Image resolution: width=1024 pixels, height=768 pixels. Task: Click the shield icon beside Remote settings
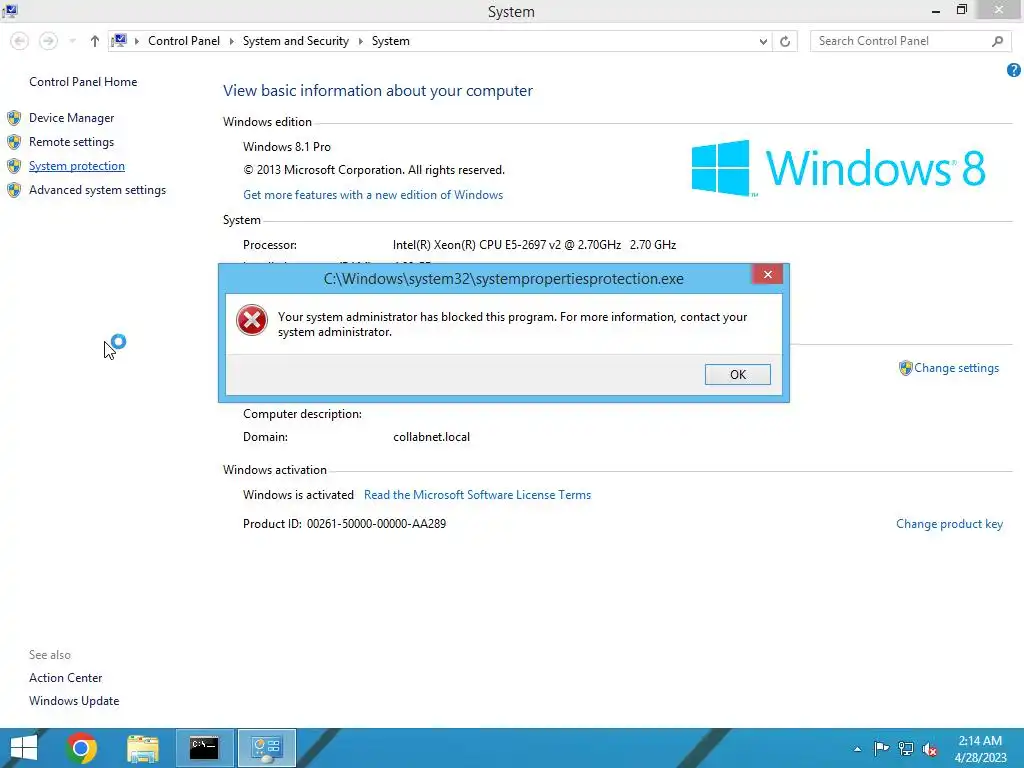click(14, 142)
